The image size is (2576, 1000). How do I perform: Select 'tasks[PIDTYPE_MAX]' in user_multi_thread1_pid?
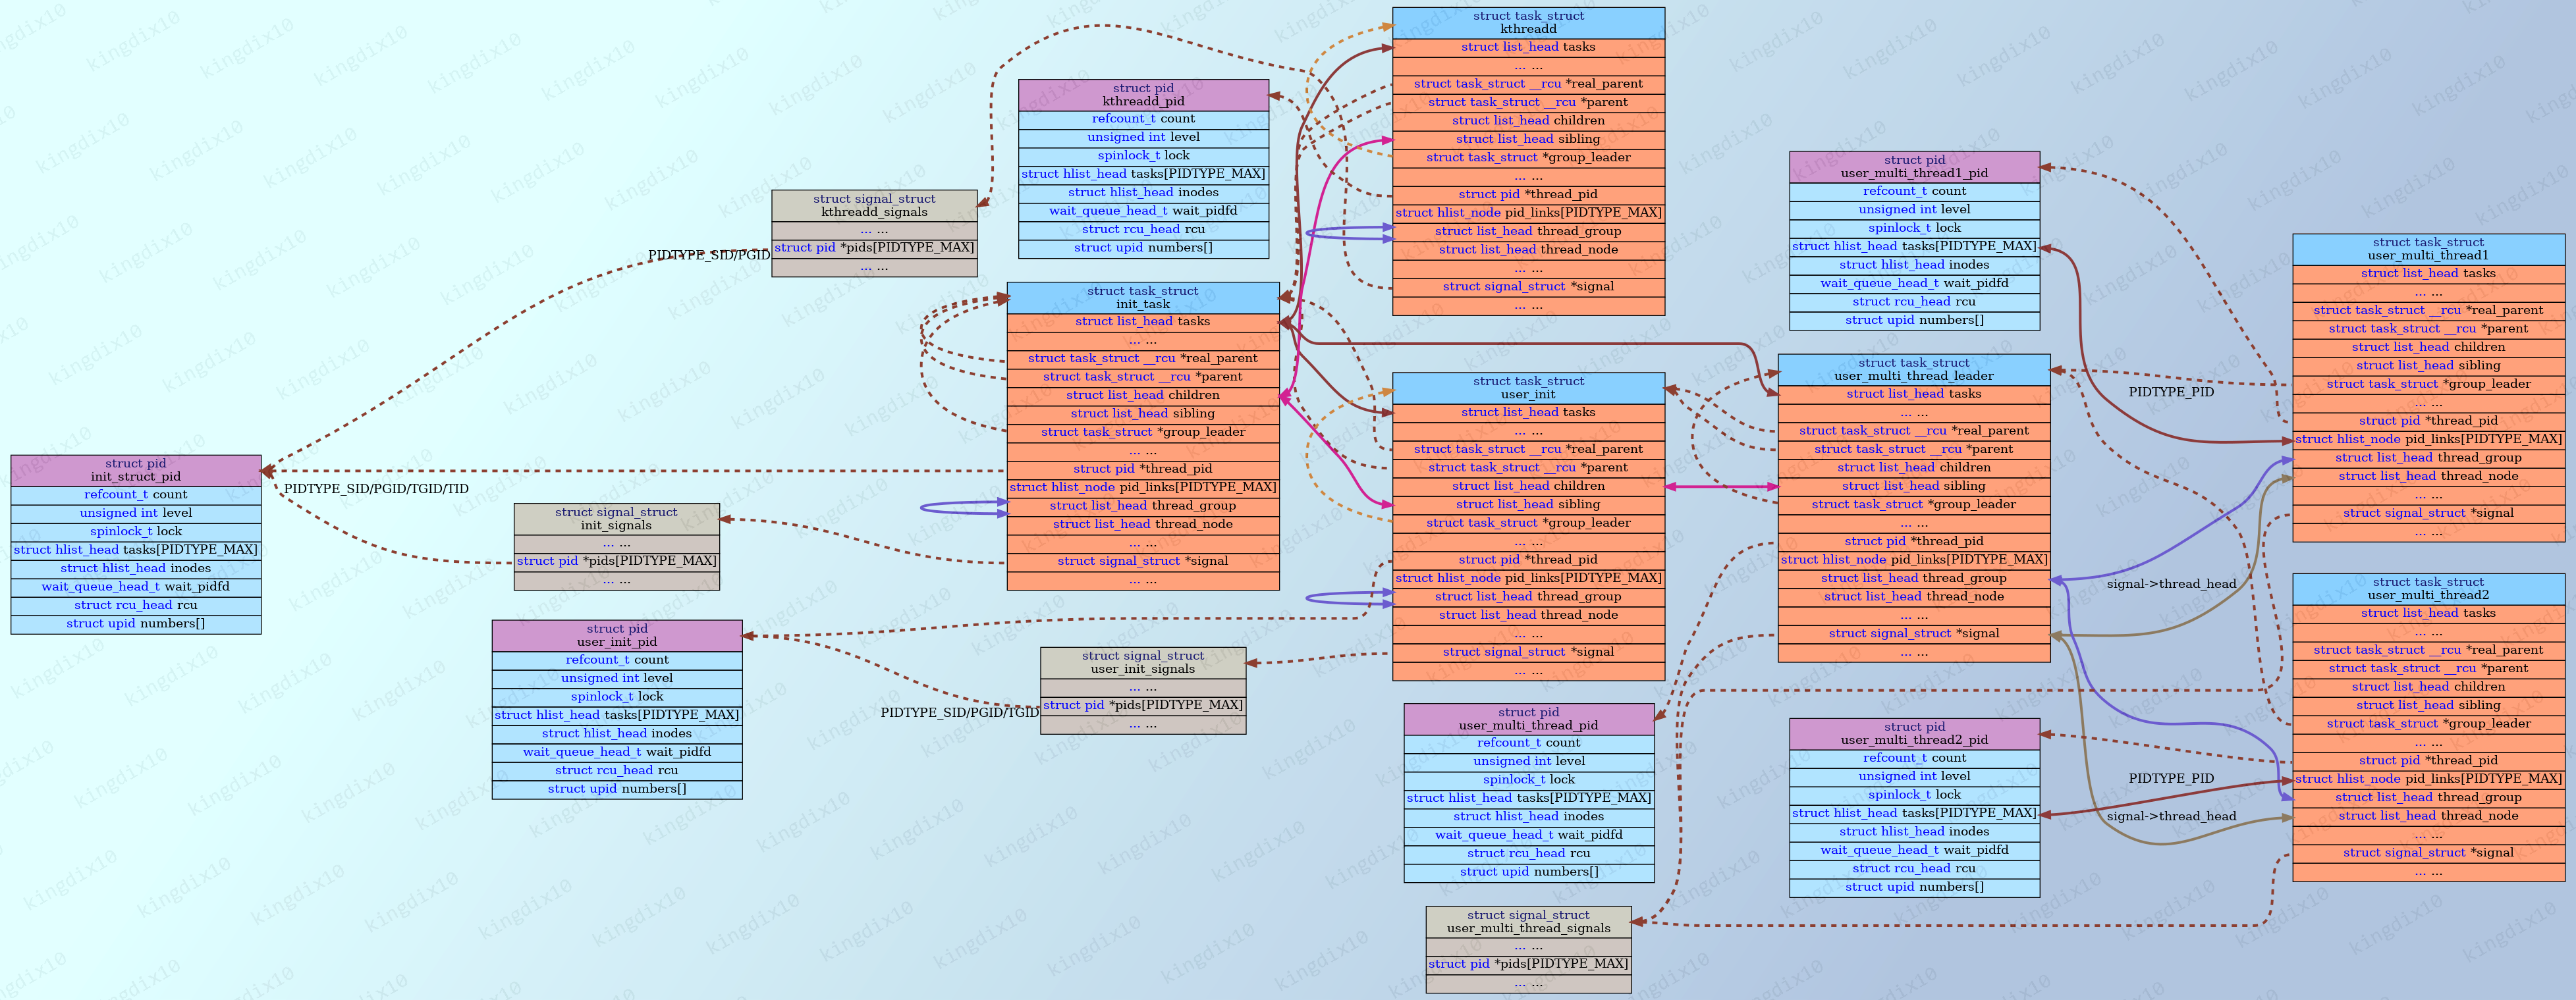[1914, 247]
